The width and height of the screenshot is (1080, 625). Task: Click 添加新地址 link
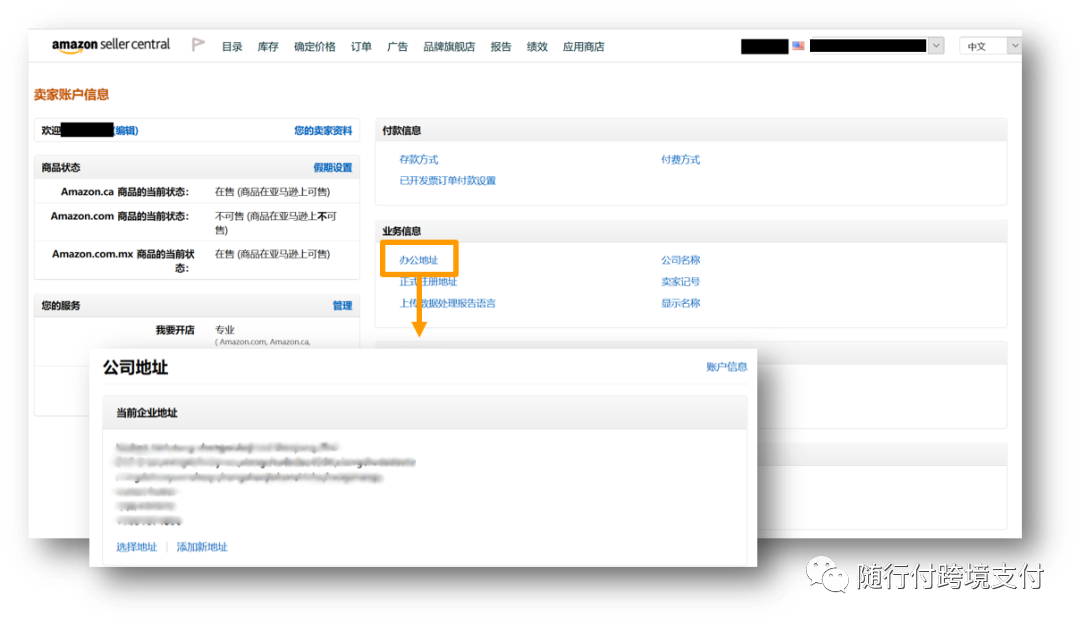(x=202, y=546)
